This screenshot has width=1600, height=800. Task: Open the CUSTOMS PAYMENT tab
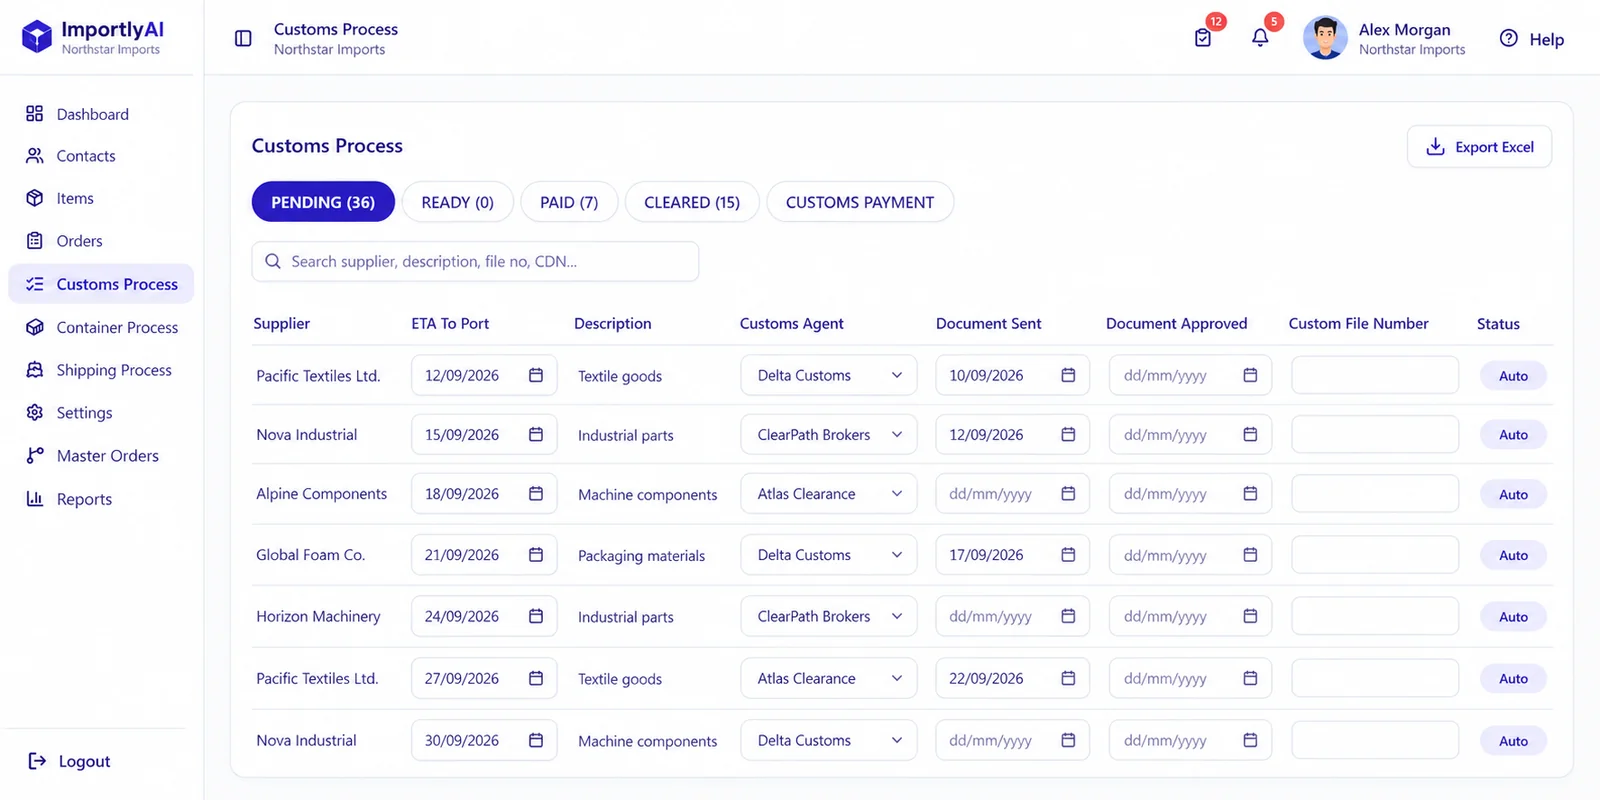tap(860, 202)
